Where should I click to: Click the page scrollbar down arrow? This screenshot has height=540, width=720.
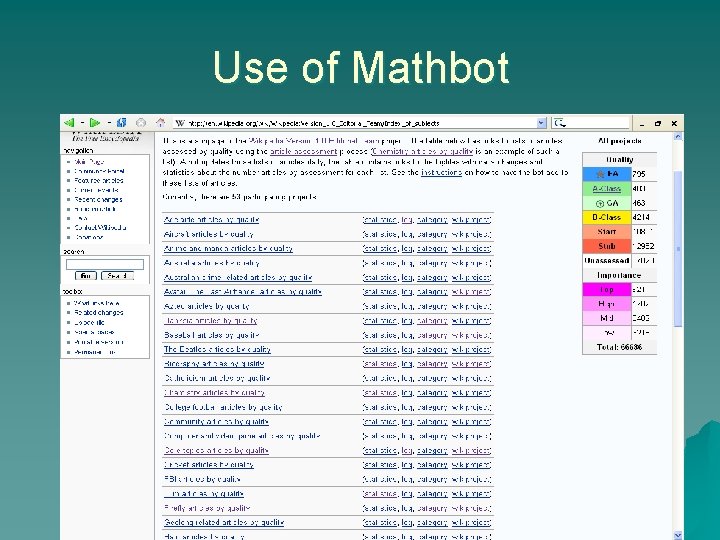click(678, 535)
